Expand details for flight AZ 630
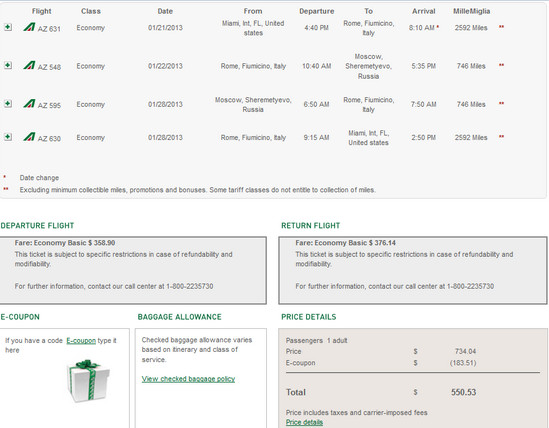The width and height of the screenshot is (549, 428). (8, 137)
